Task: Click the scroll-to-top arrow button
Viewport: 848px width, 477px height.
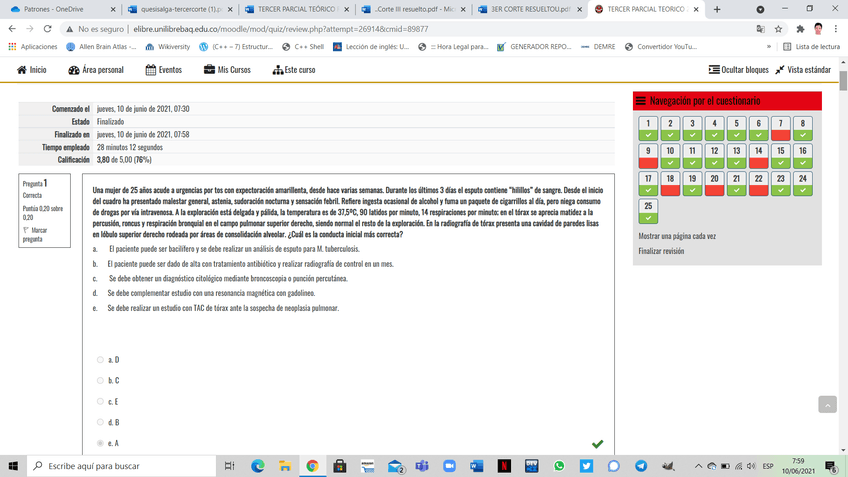Action: pos(827,405)
